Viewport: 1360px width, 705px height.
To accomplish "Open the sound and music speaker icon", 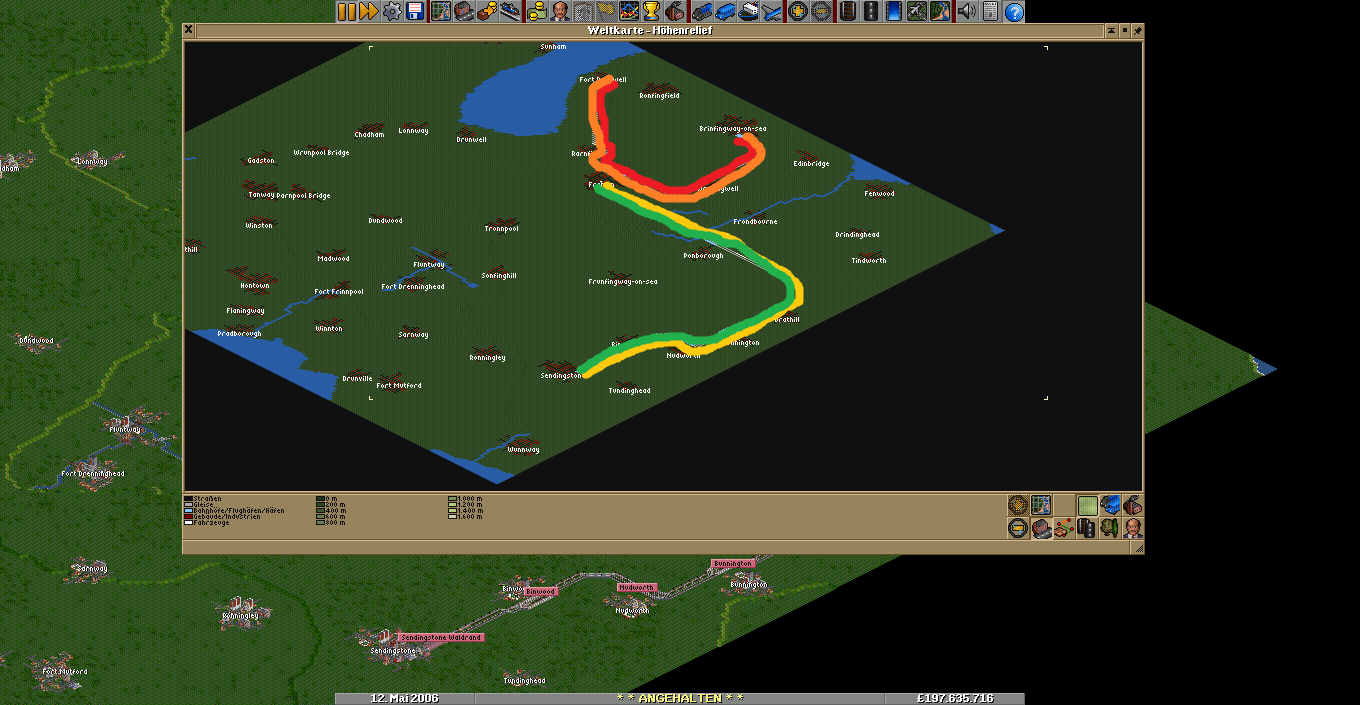I will [966, 11].
